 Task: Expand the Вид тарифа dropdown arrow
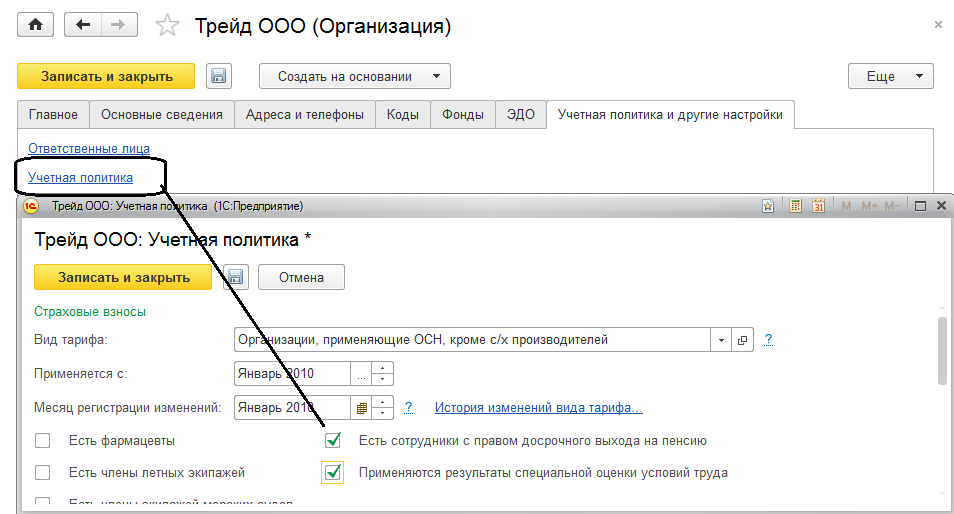point(721,340)
